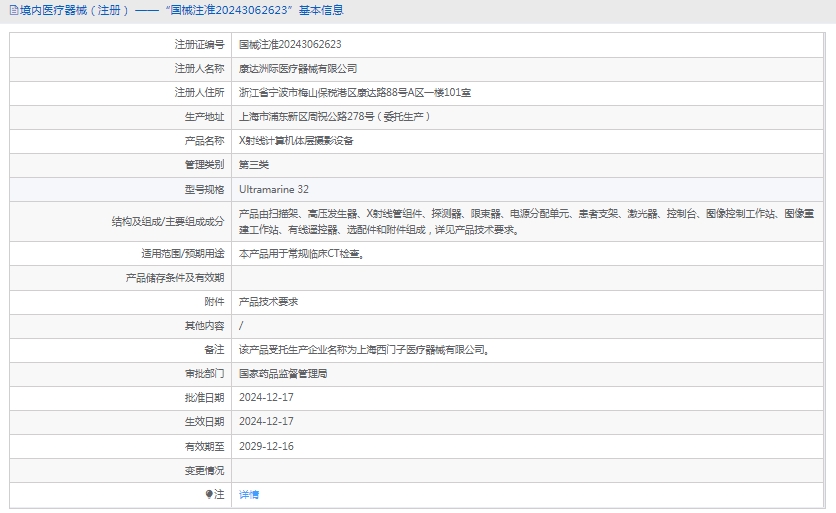Click the 注册人住所 address value

[x=354, y=93]
